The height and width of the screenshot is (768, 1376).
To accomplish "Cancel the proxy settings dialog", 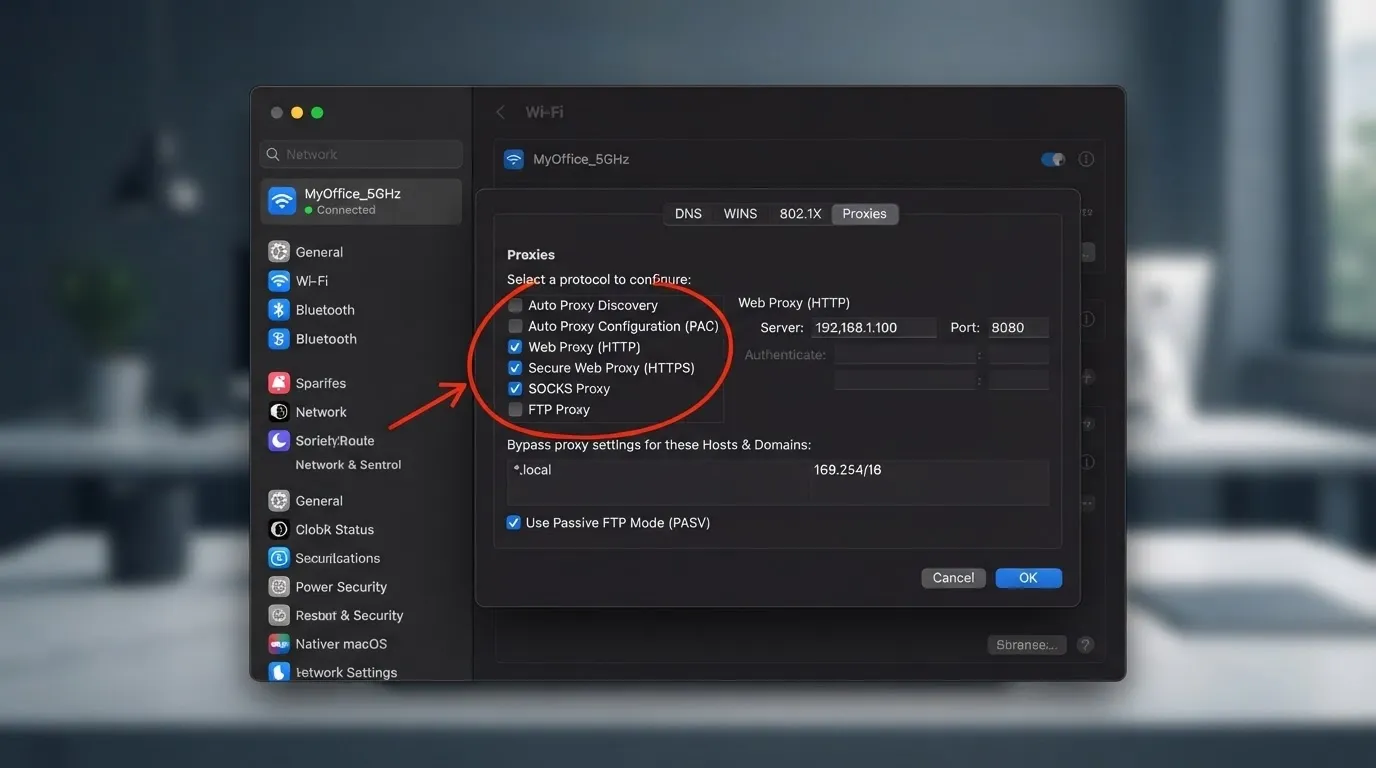I will click(x=953, y=578).
